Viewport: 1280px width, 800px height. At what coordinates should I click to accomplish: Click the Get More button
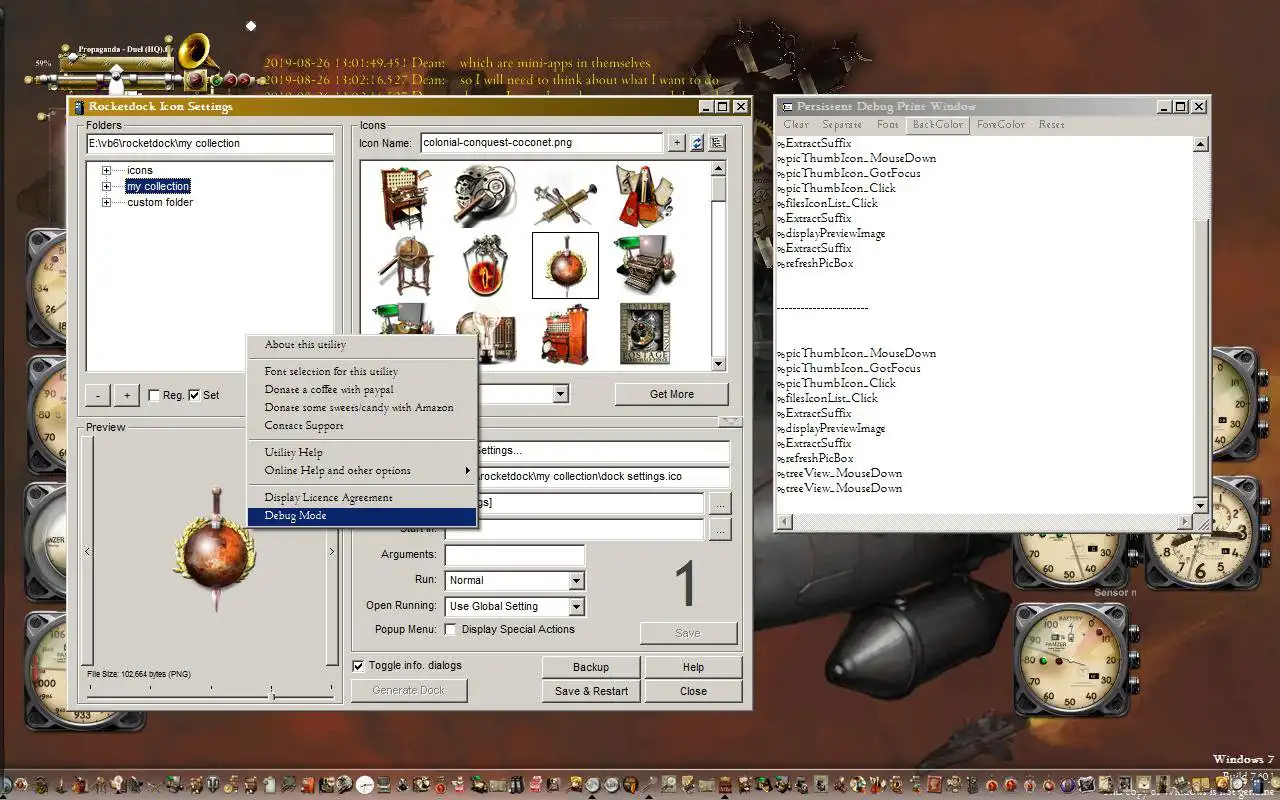coord(672,394)
